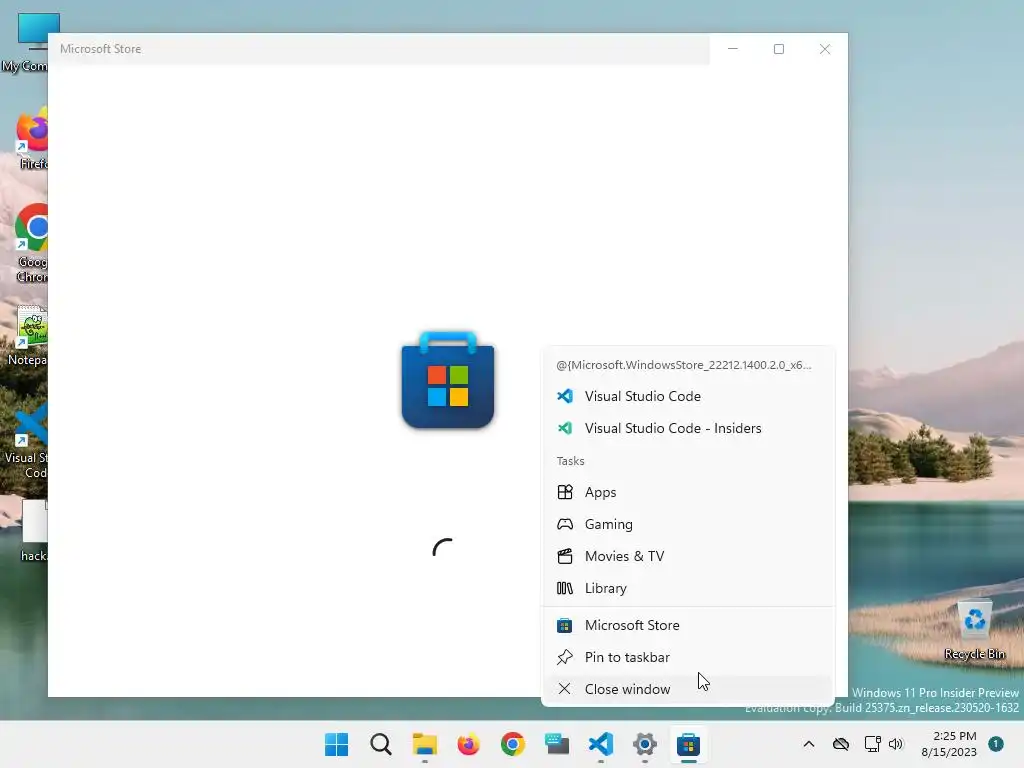Screen dimensions: 1024x768
Task: Click the small Microsoft Store icon in jump list
Action: [565, 625]
